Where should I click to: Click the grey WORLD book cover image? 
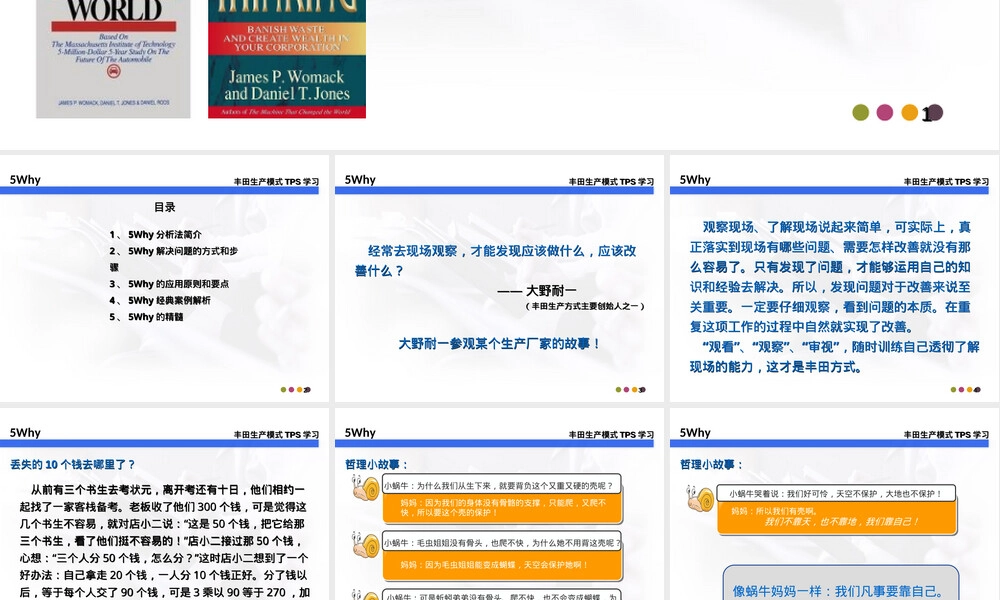113,59
